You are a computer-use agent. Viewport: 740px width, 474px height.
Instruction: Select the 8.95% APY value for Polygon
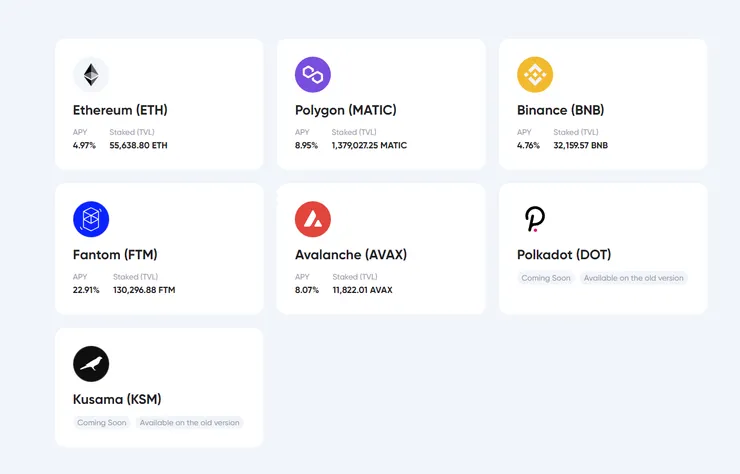pyautogui.click(x=306, y=145)
